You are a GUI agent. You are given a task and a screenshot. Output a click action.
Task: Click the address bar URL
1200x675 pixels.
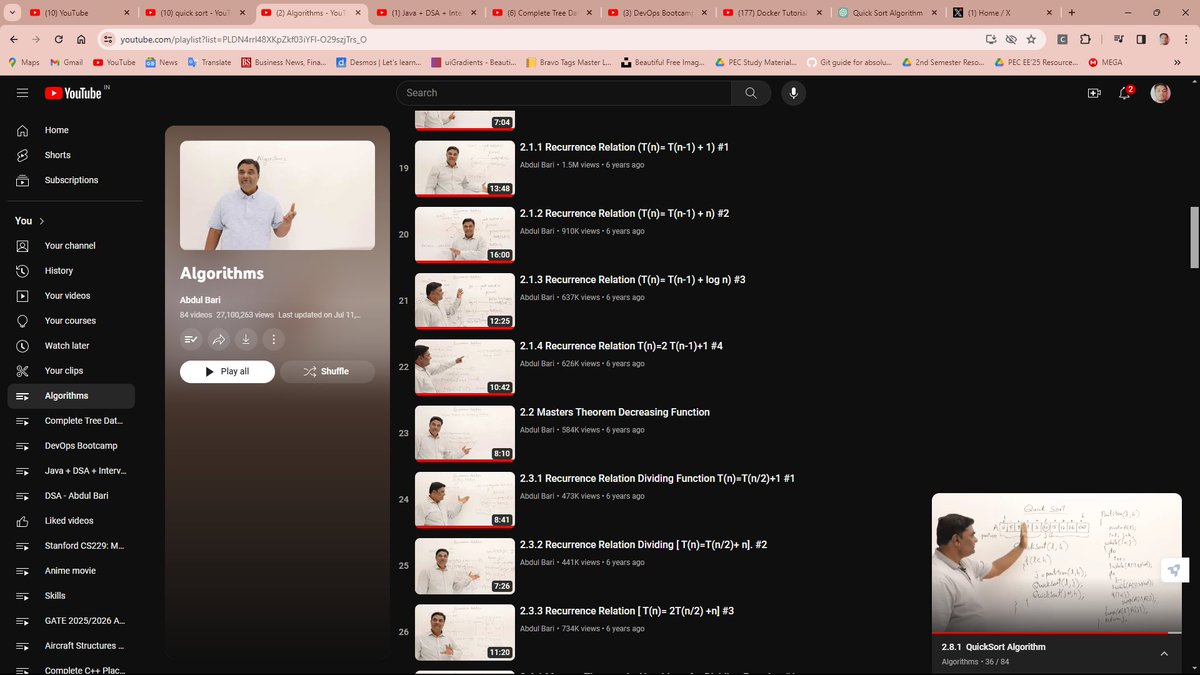243,39
